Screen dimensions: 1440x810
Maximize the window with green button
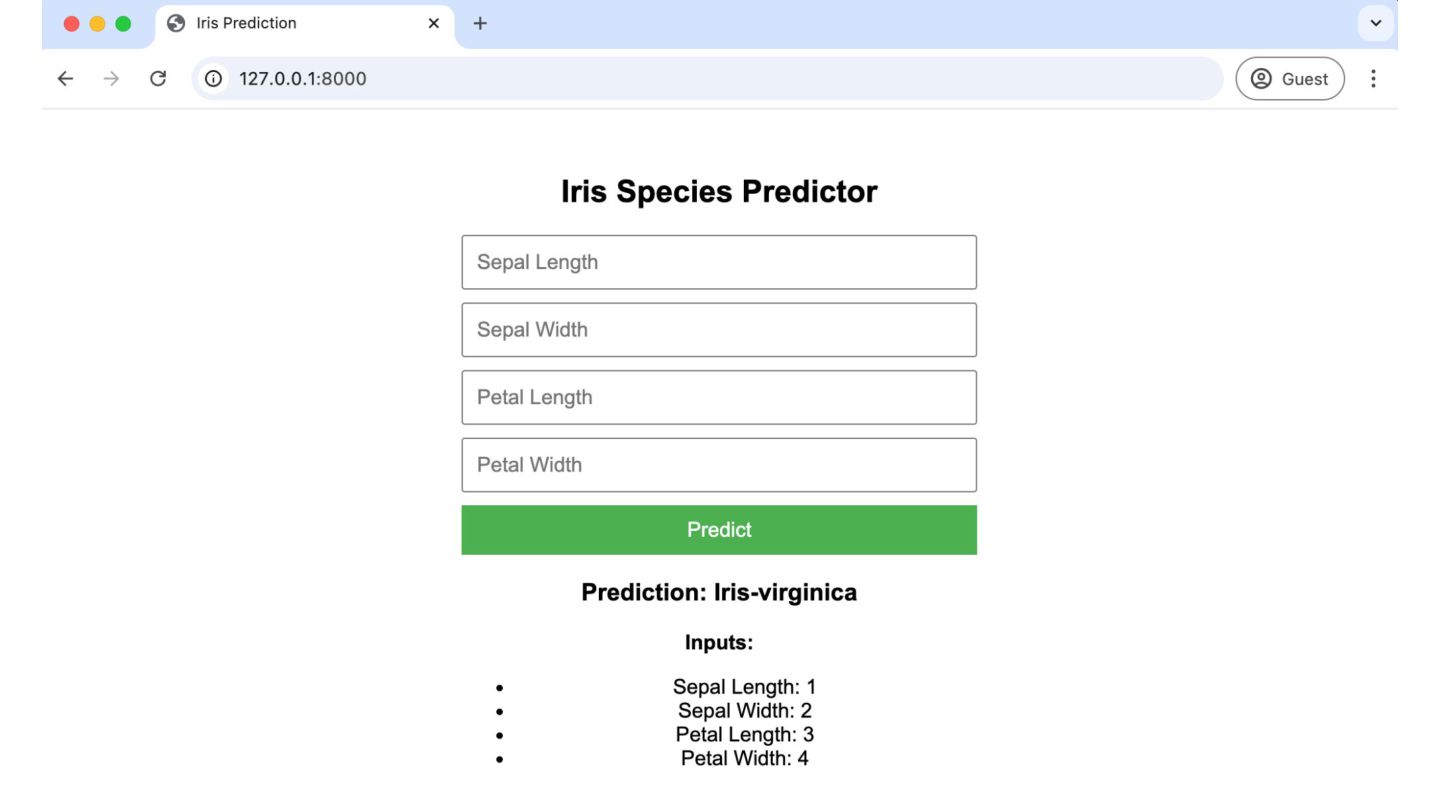[123, 24]
